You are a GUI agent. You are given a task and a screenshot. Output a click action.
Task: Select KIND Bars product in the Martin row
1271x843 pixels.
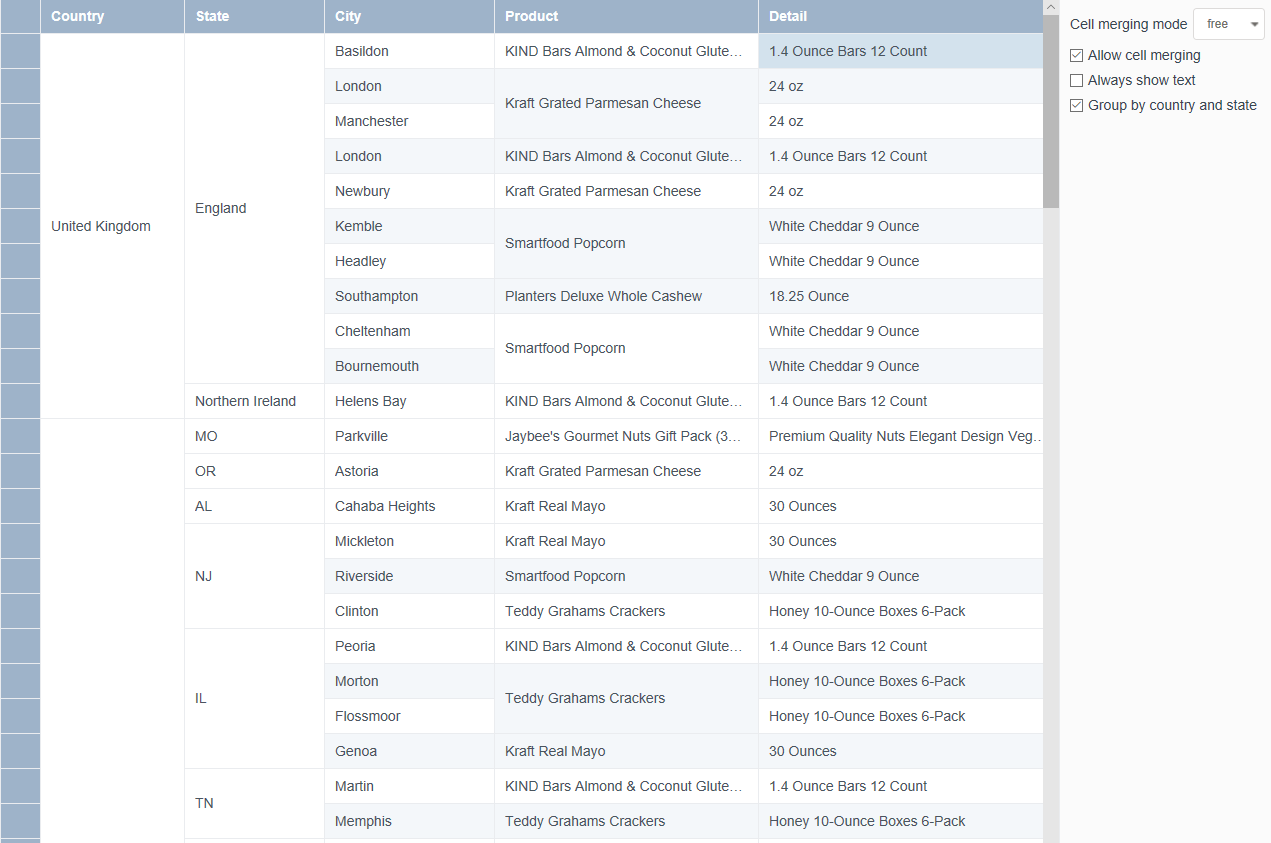pos(626,786)
